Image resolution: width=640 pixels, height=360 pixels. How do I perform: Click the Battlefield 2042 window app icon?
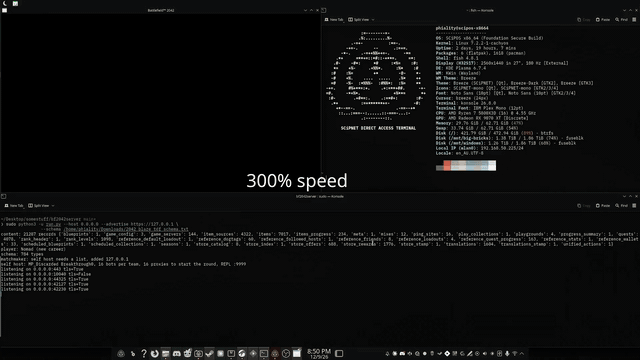pyautogui.click(x=4, y=10)
